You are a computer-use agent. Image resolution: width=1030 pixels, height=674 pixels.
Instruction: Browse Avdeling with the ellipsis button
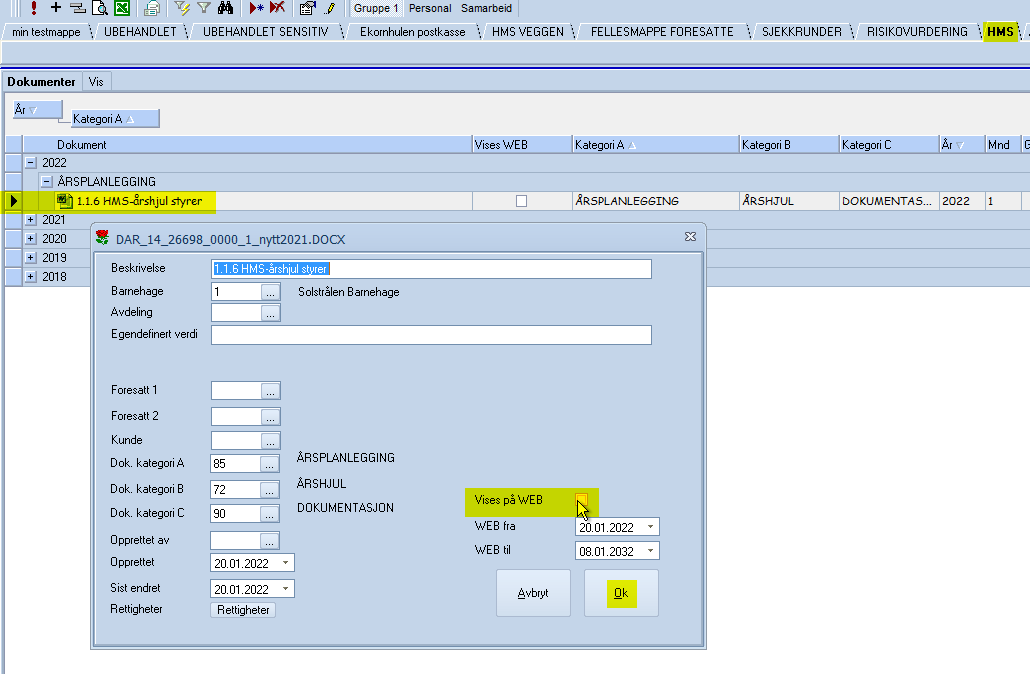point(270,313)
